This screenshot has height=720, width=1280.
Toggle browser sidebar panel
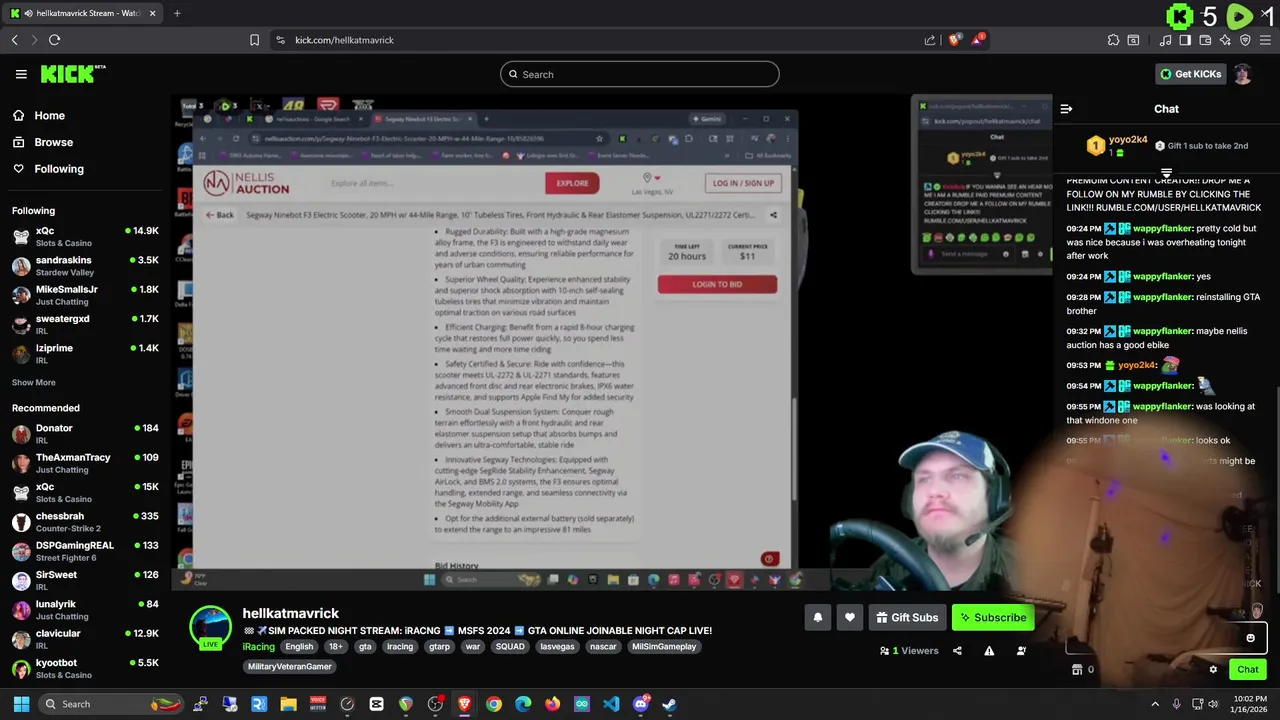(1185, 40)
